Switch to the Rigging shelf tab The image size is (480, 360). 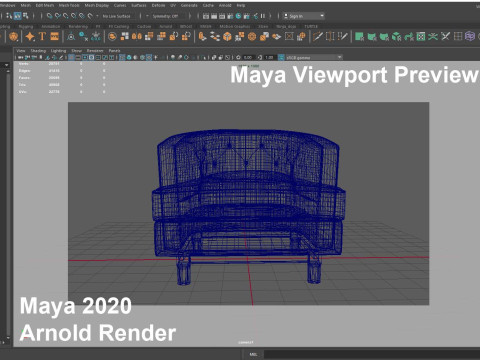coord(26,26)
